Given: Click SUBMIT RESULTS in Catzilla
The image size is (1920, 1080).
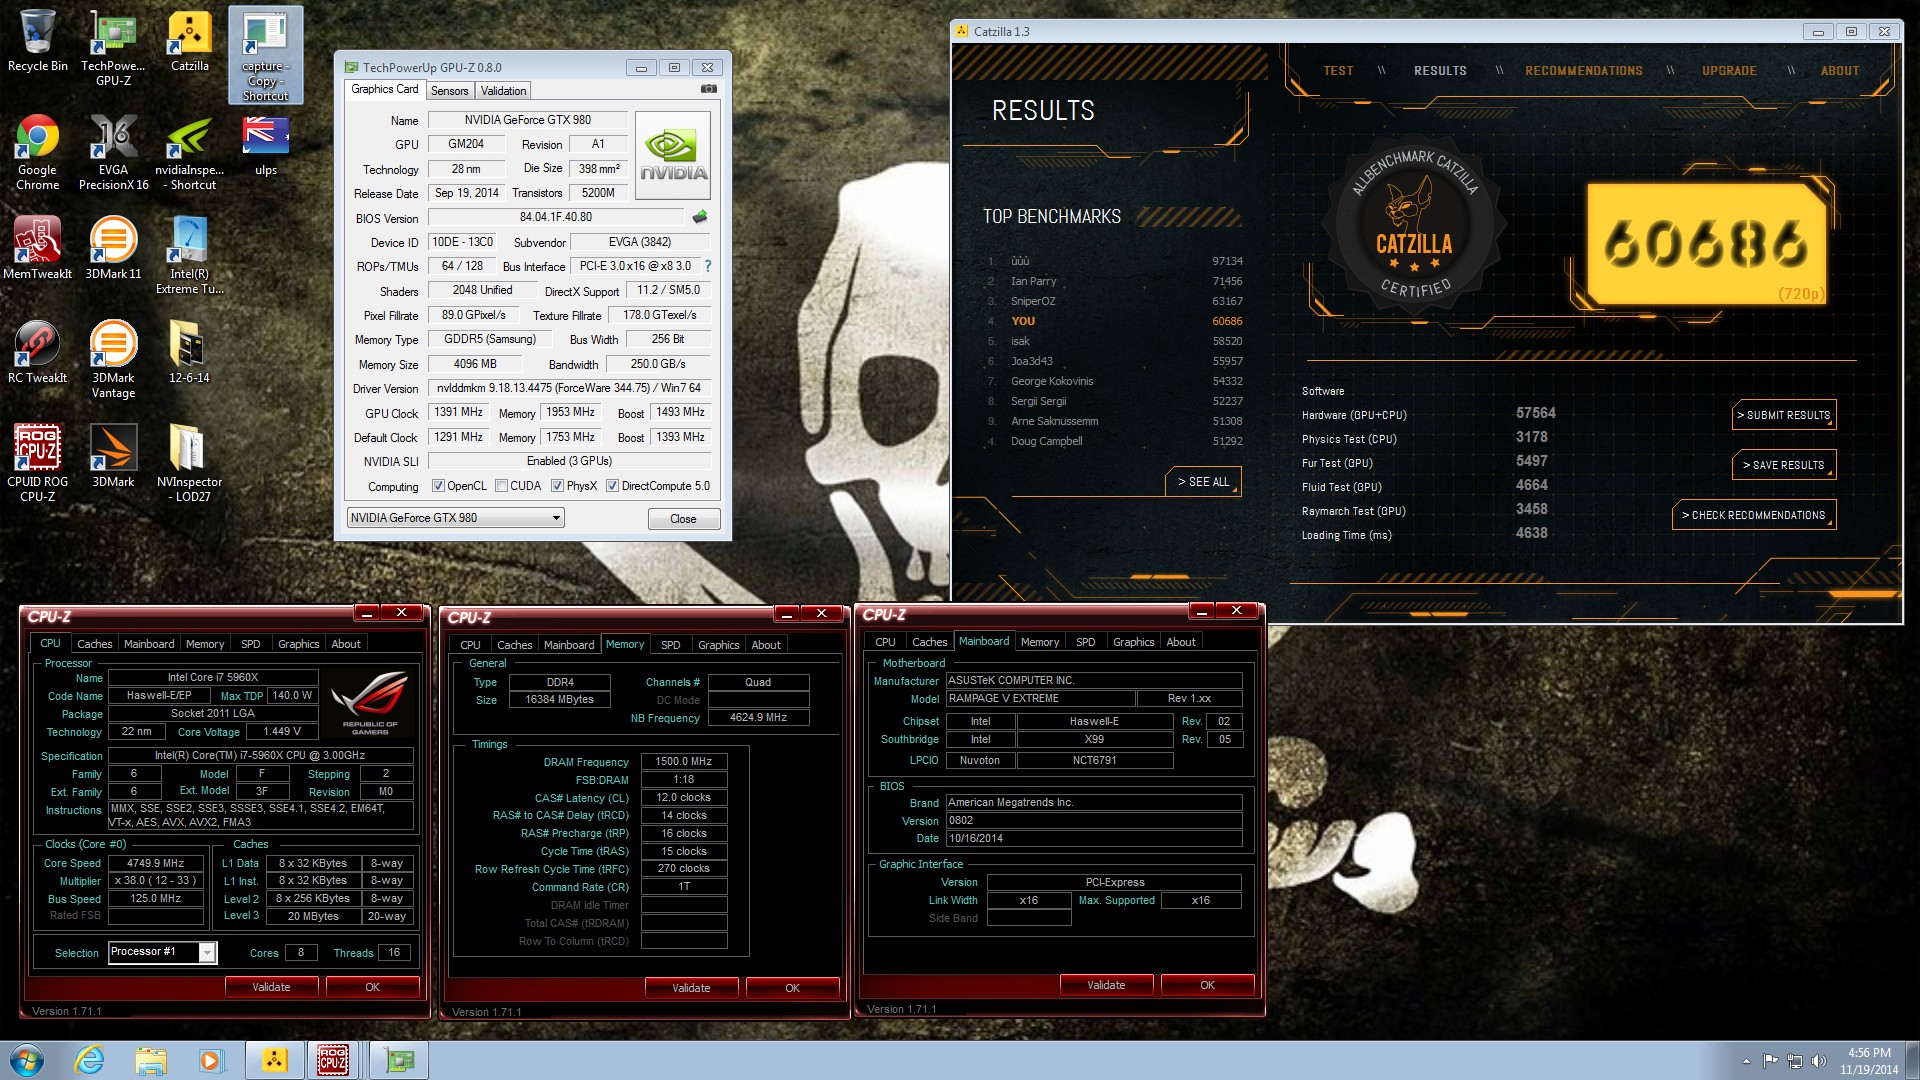Looking at the screenshot, I should point(1783,415).
